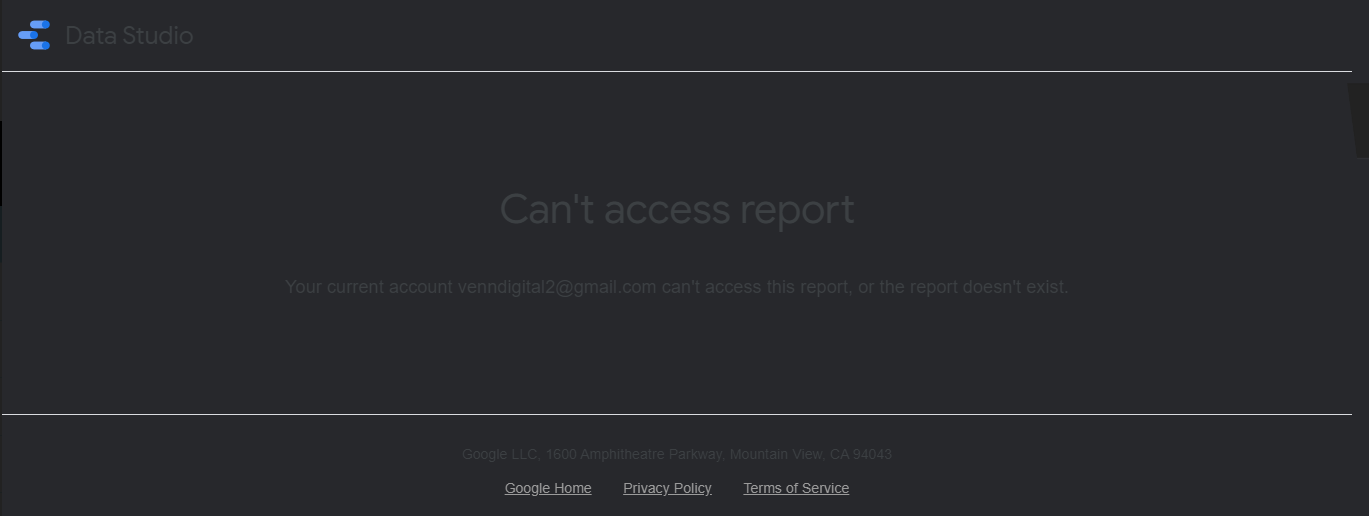
Task: Click the divider line above the footer
Action: coord(677,414)
